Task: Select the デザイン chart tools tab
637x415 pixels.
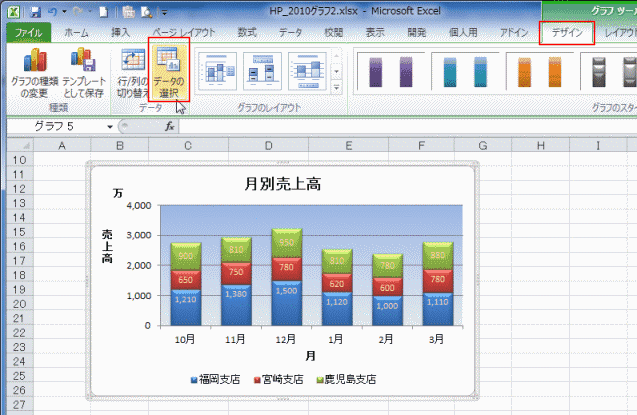Action: (567, 33)
